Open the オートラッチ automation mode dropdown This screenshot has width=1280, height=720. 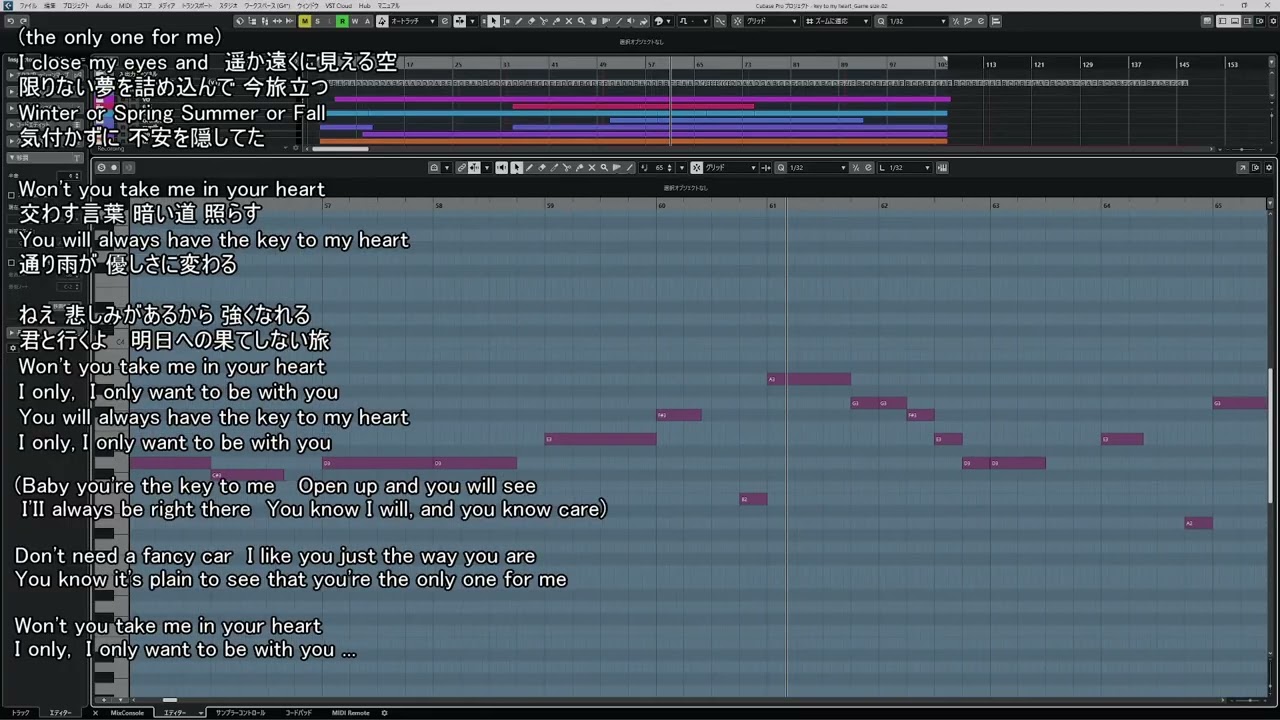(412, 21)
